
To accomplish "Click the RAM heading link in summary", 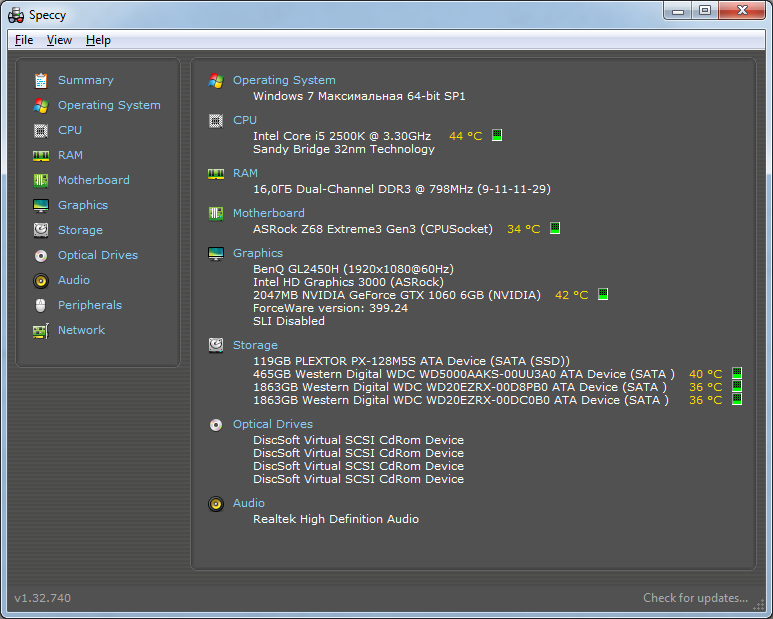I will (245, 173).
